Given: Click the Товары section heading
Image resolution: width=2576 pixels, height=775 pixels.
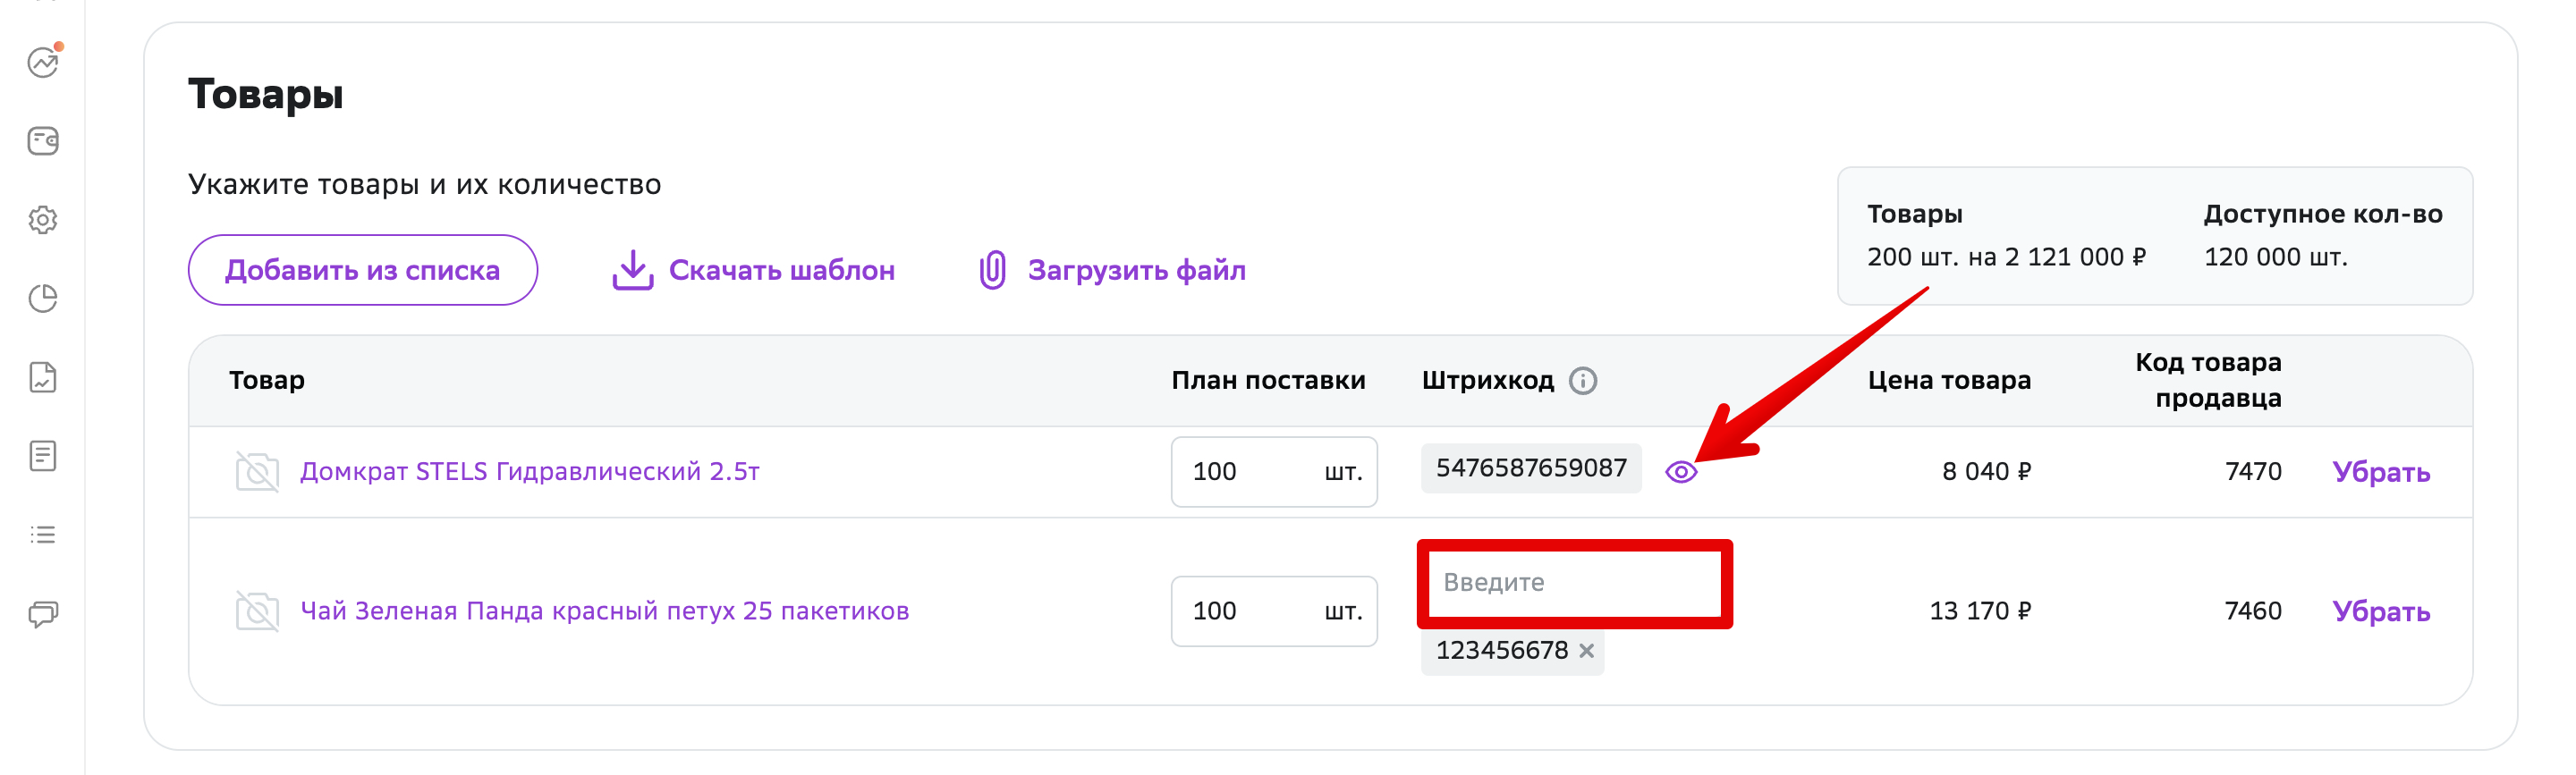Looking at the screenshot, I should (266, 94).
